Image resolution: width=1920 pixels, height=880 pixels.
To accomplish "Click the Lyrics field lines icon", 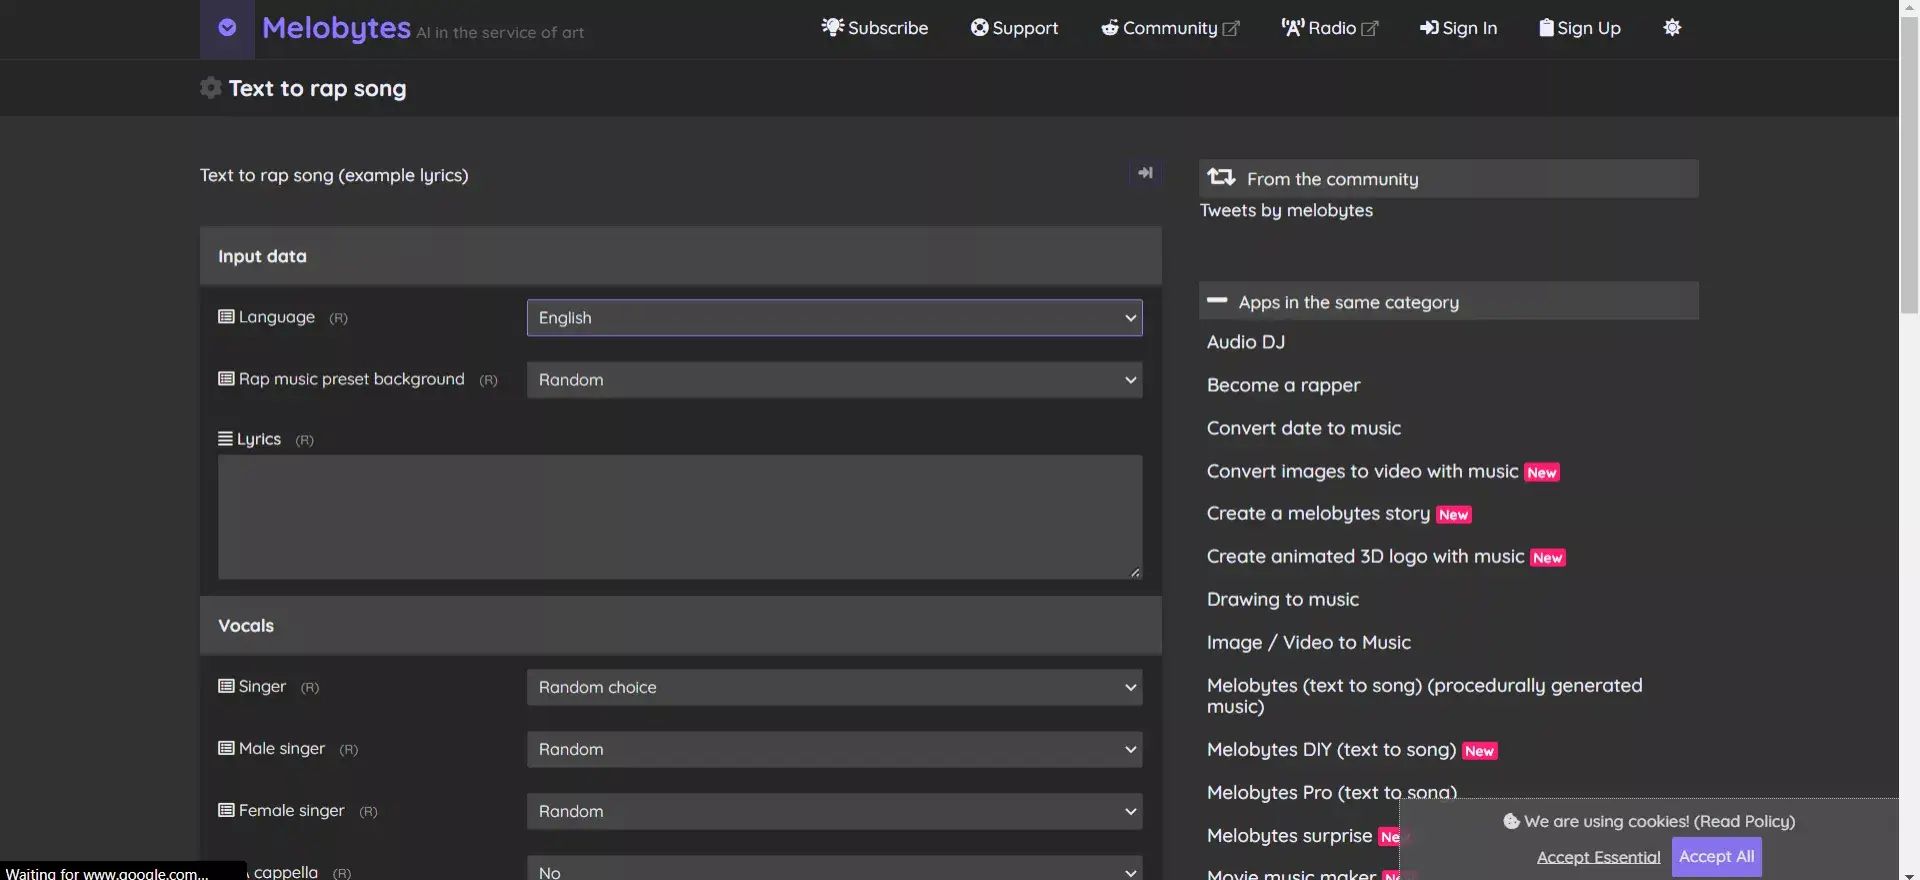I will click(225, 439).
